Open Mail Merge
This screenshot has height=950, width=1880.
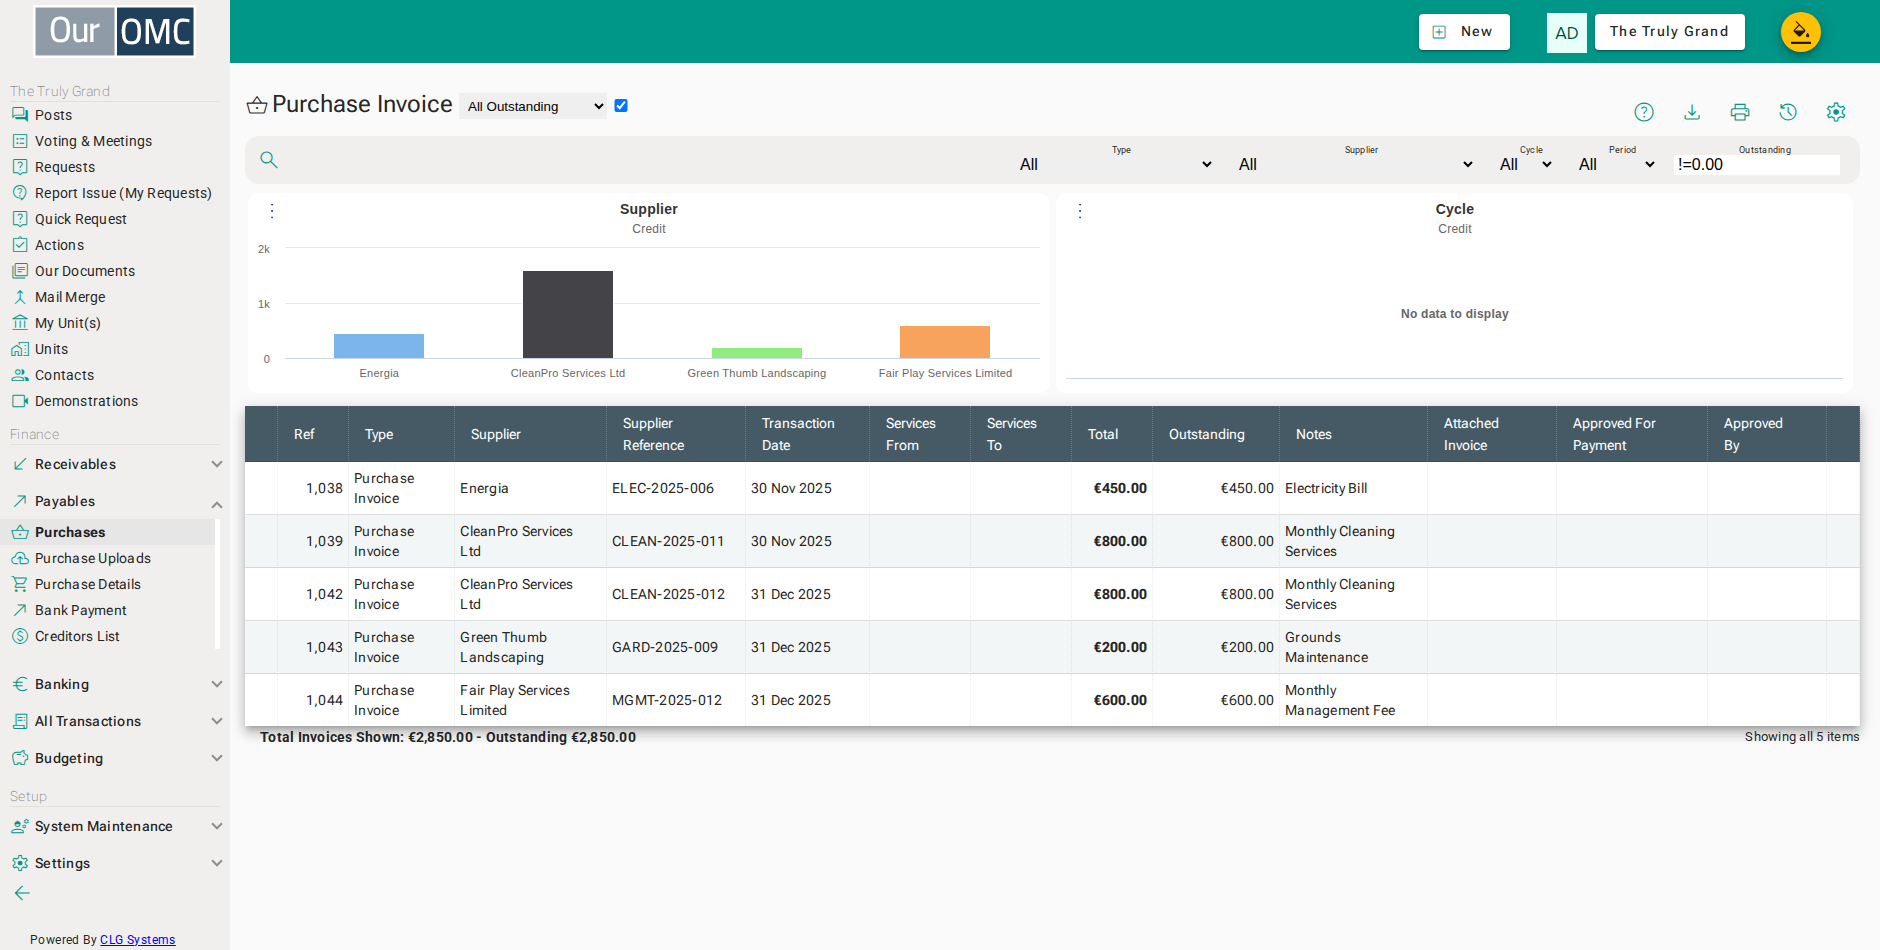coord(70,297)
